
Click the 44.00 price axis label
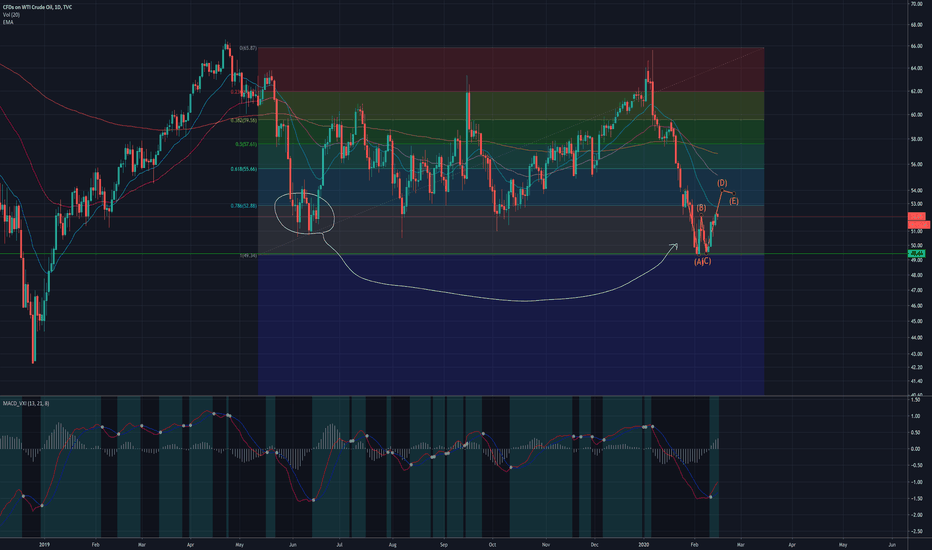point(916,338)
